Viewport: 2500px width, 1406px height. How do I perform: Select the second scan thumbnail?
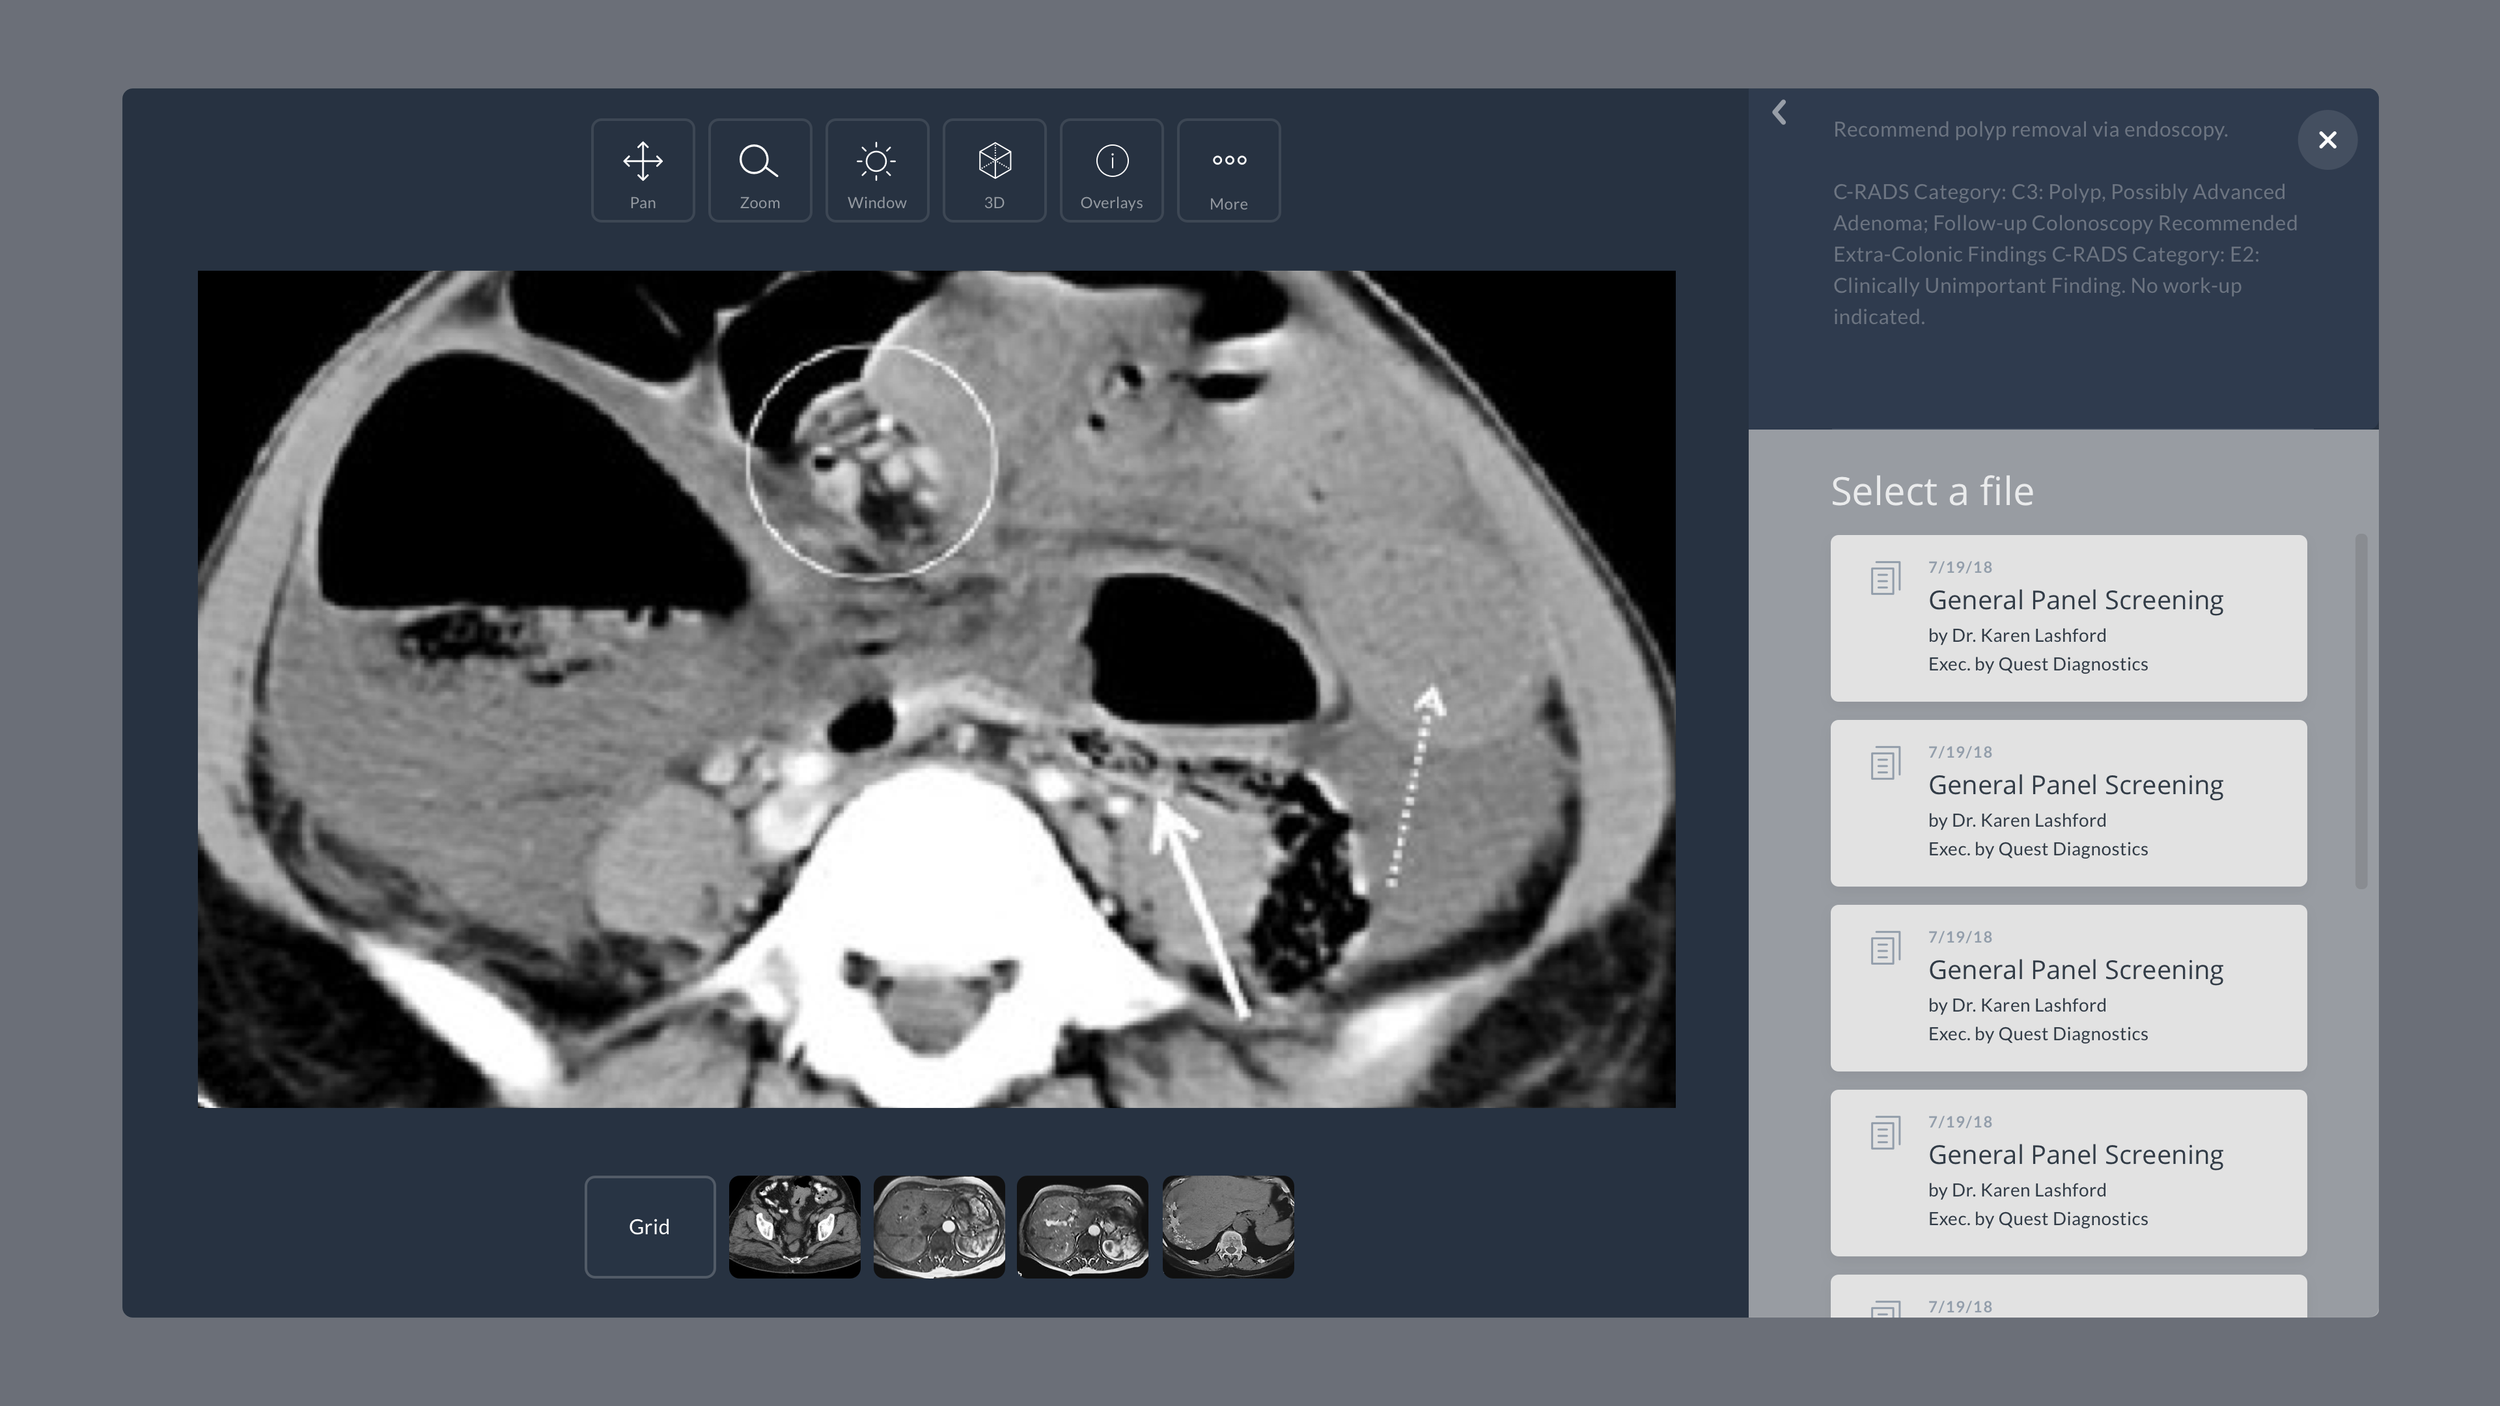click(x=938, y=1226)
